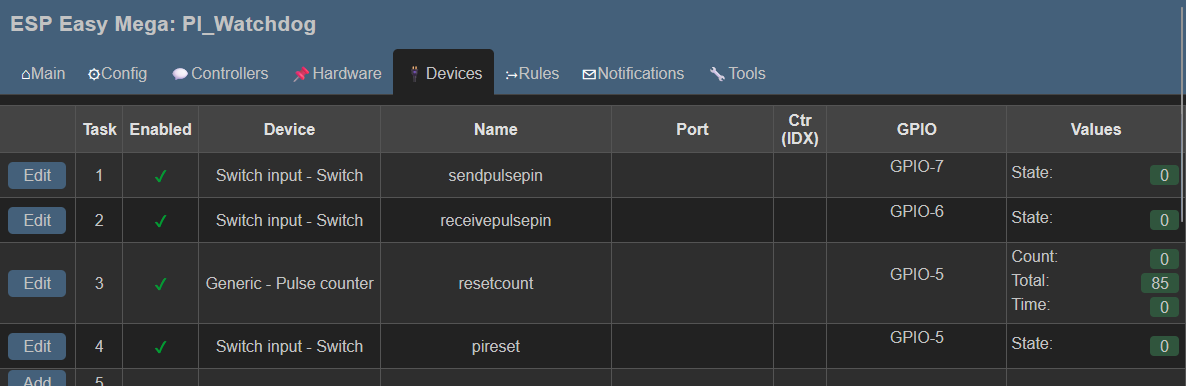Edit task 4 pireset

tap(37, 346)
